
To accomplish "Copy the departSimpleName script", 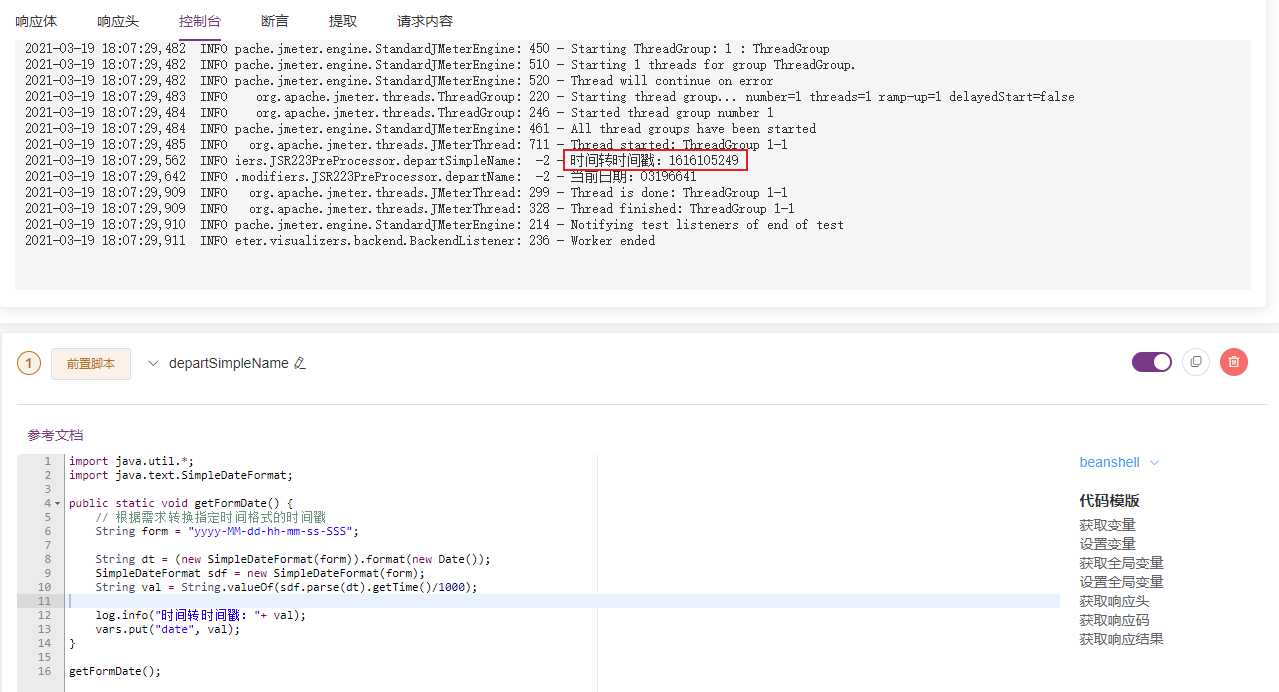I will [x=1196, y=362].
